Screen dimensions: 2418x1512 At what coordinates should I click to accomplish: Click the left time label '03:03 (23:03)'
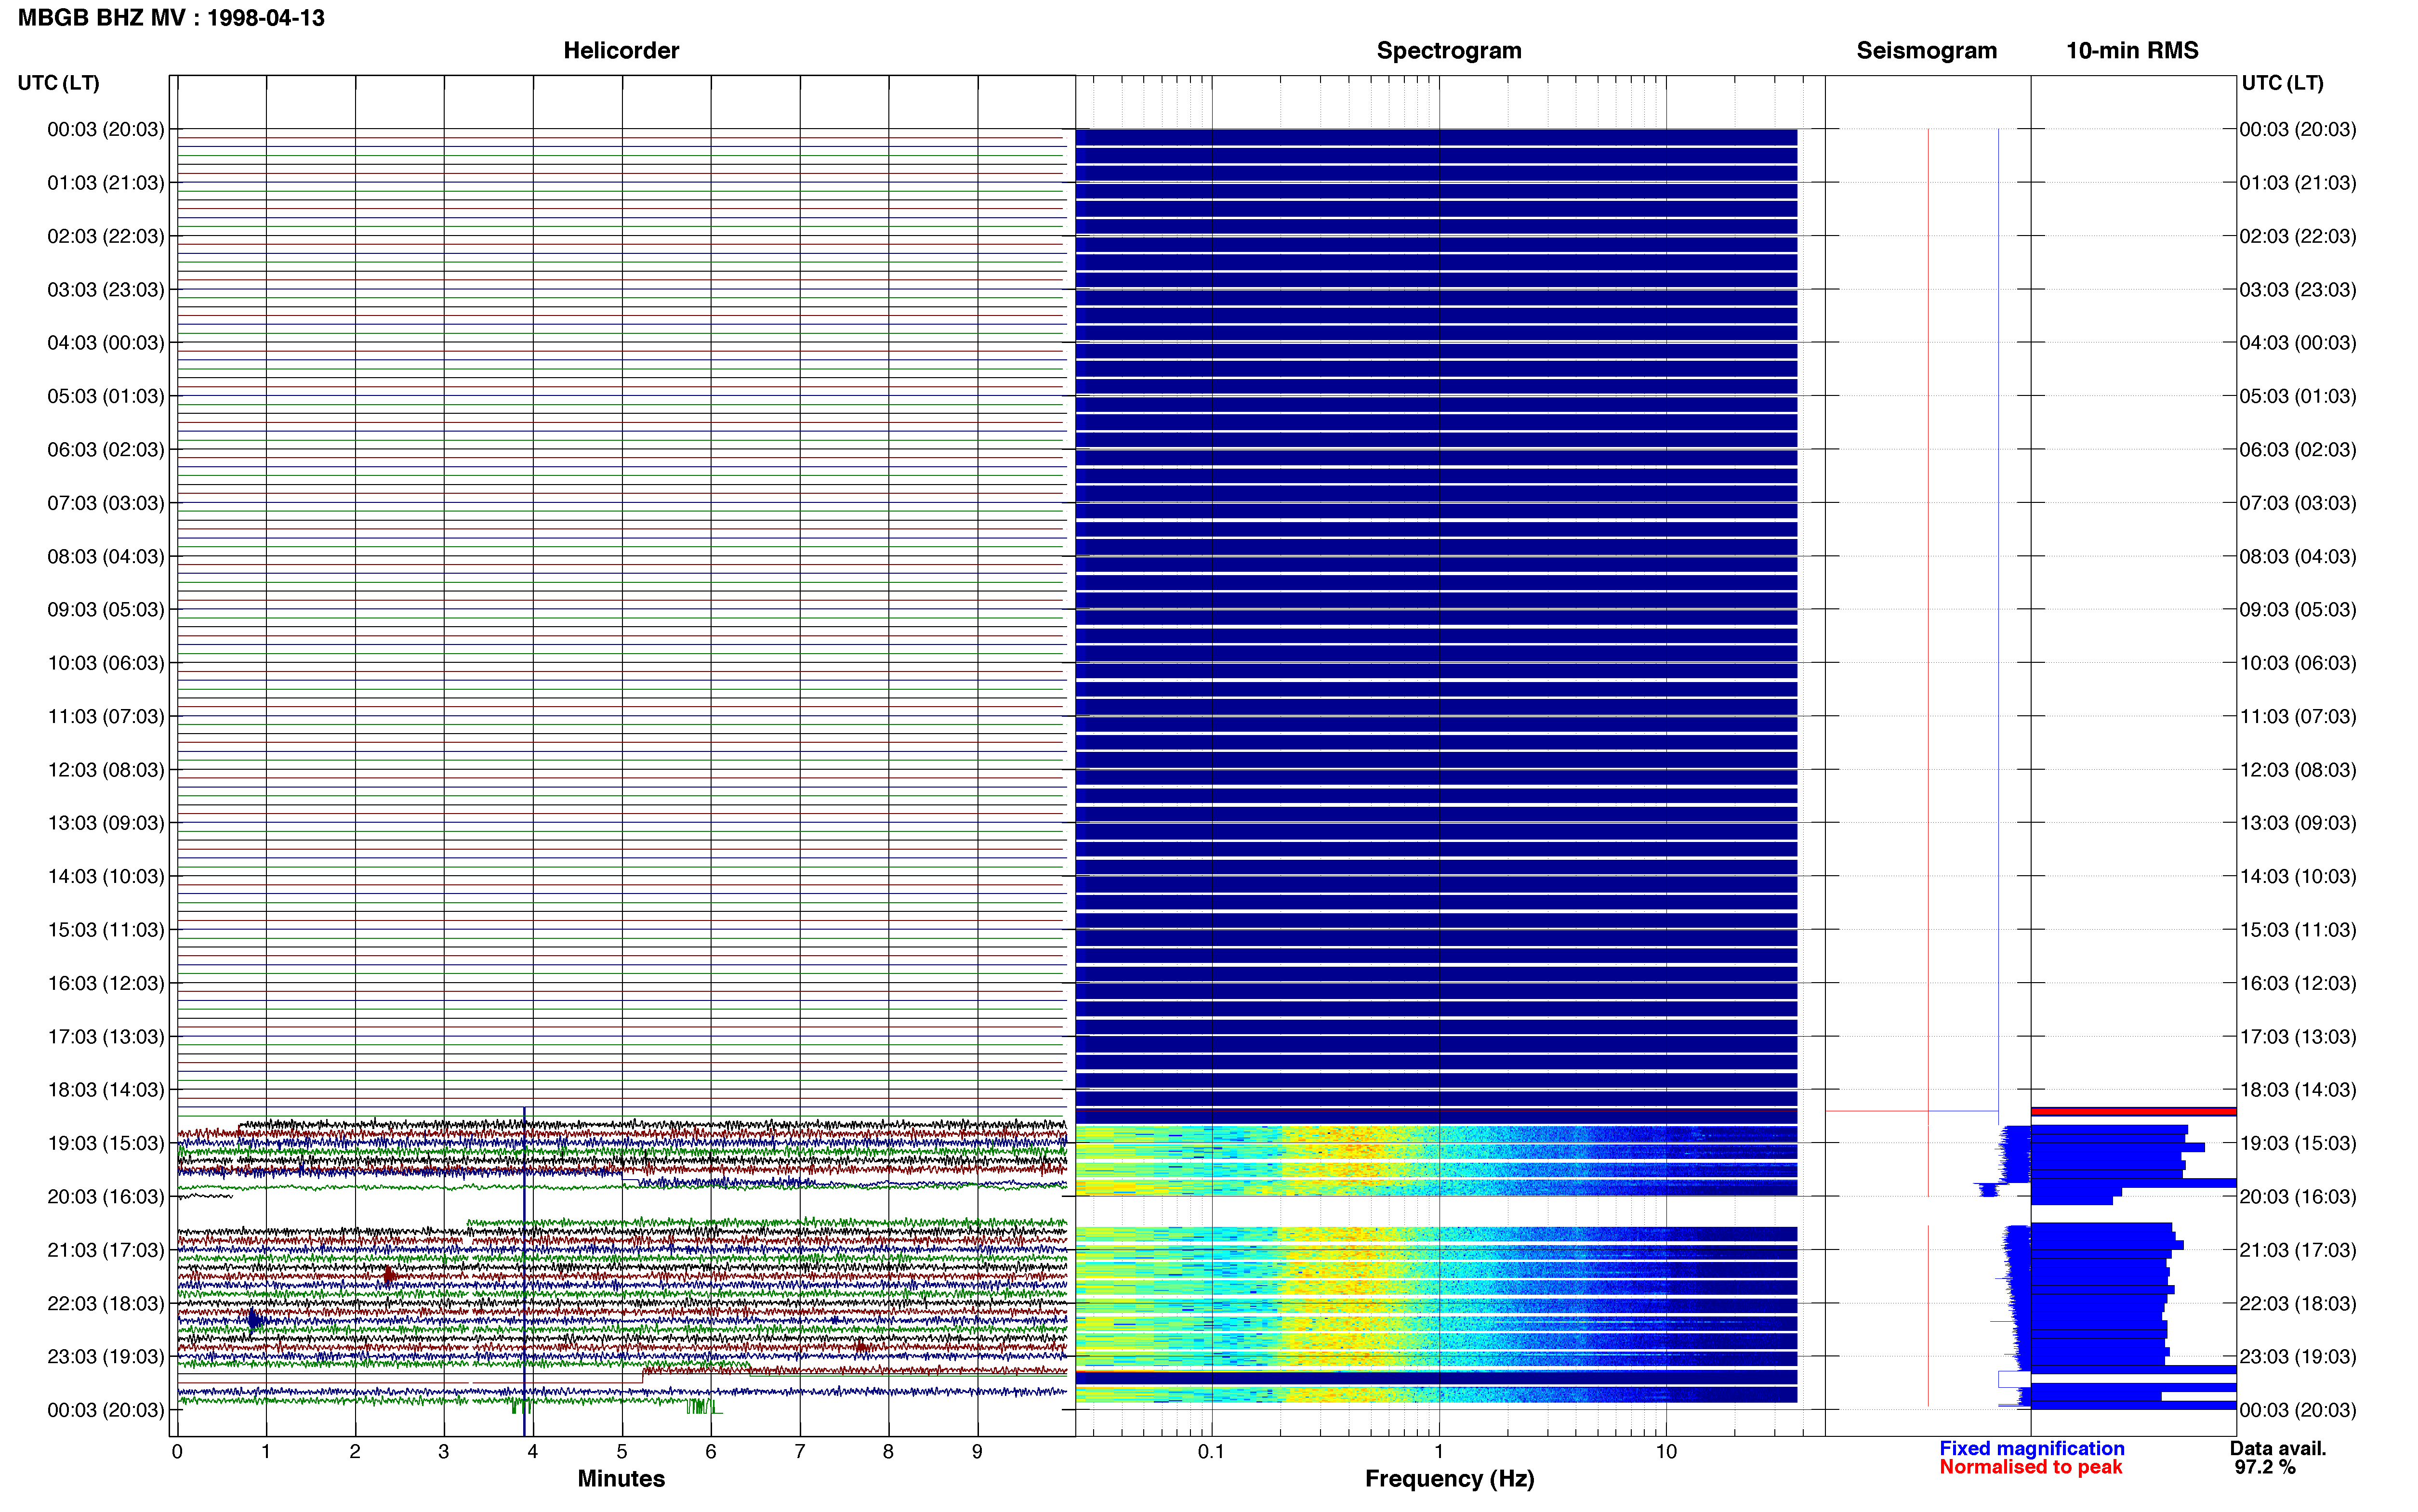[106, 290]
